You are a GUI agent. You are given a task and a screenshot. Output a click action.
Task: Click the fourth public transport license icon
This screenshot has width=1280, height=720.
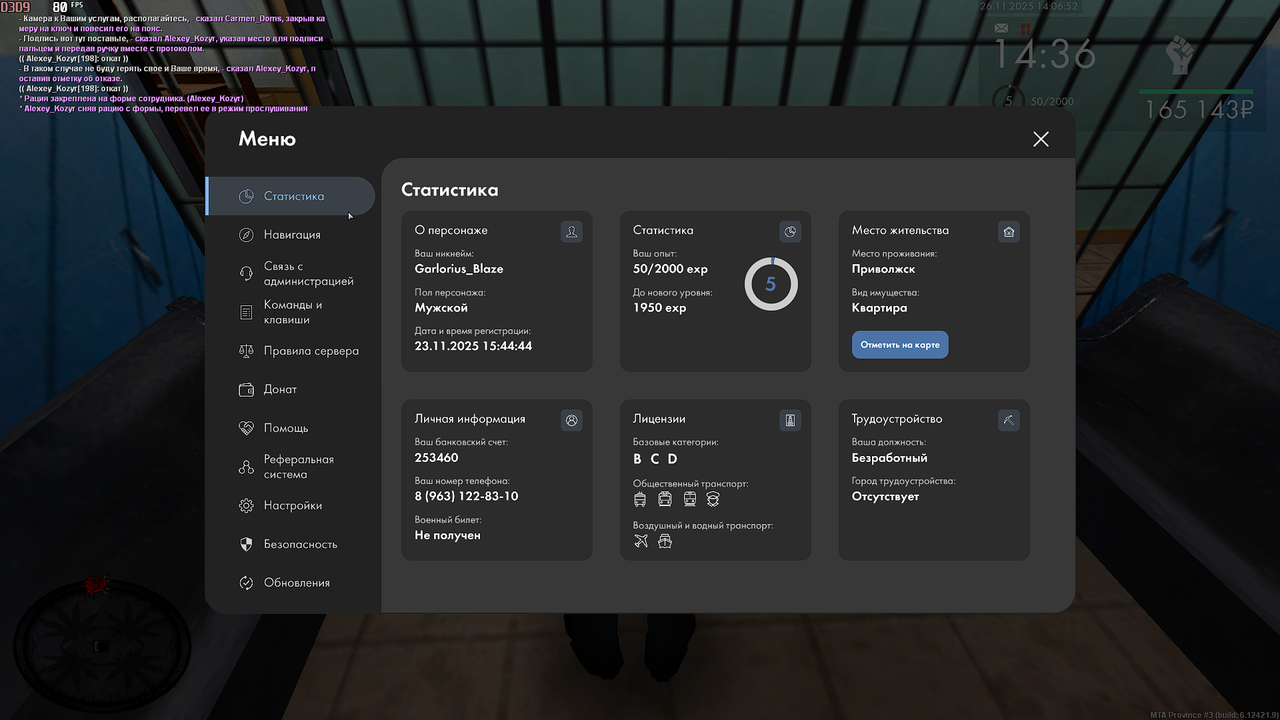(713, 498)
